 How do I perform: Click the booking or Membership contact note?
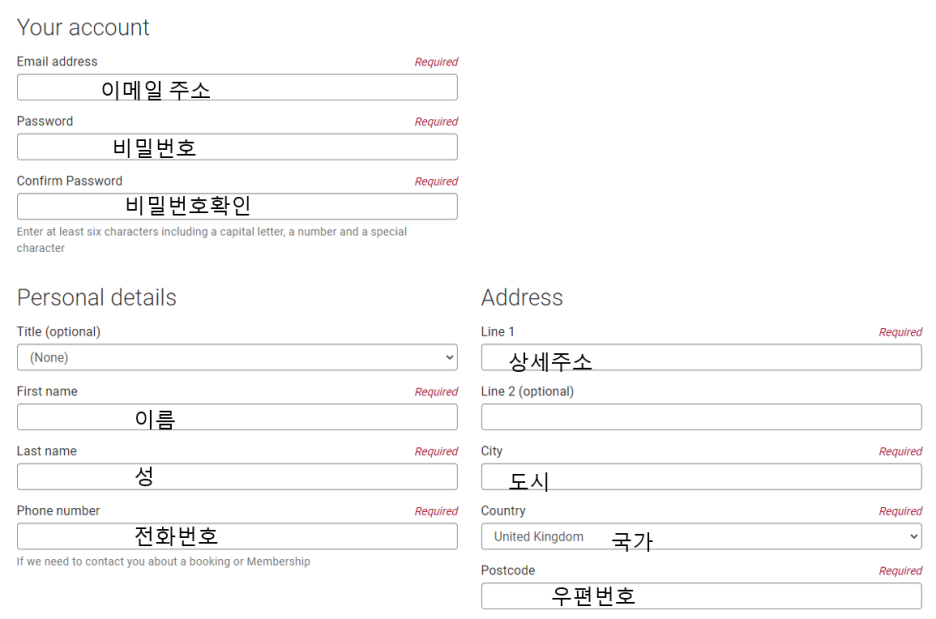tap(164, 562)
